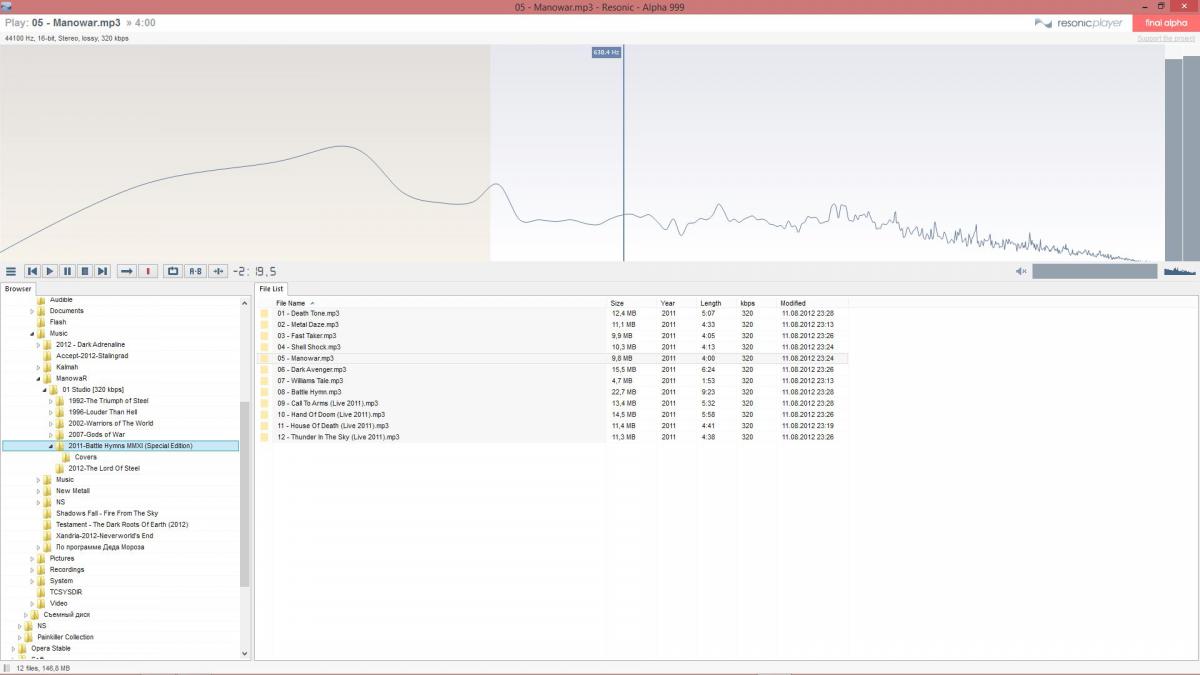Click the file icon for 08 - Battle Hymn.mp3
Image resolution: width=1200 pixels, height=675 pixels.
(x=265, y=392)
